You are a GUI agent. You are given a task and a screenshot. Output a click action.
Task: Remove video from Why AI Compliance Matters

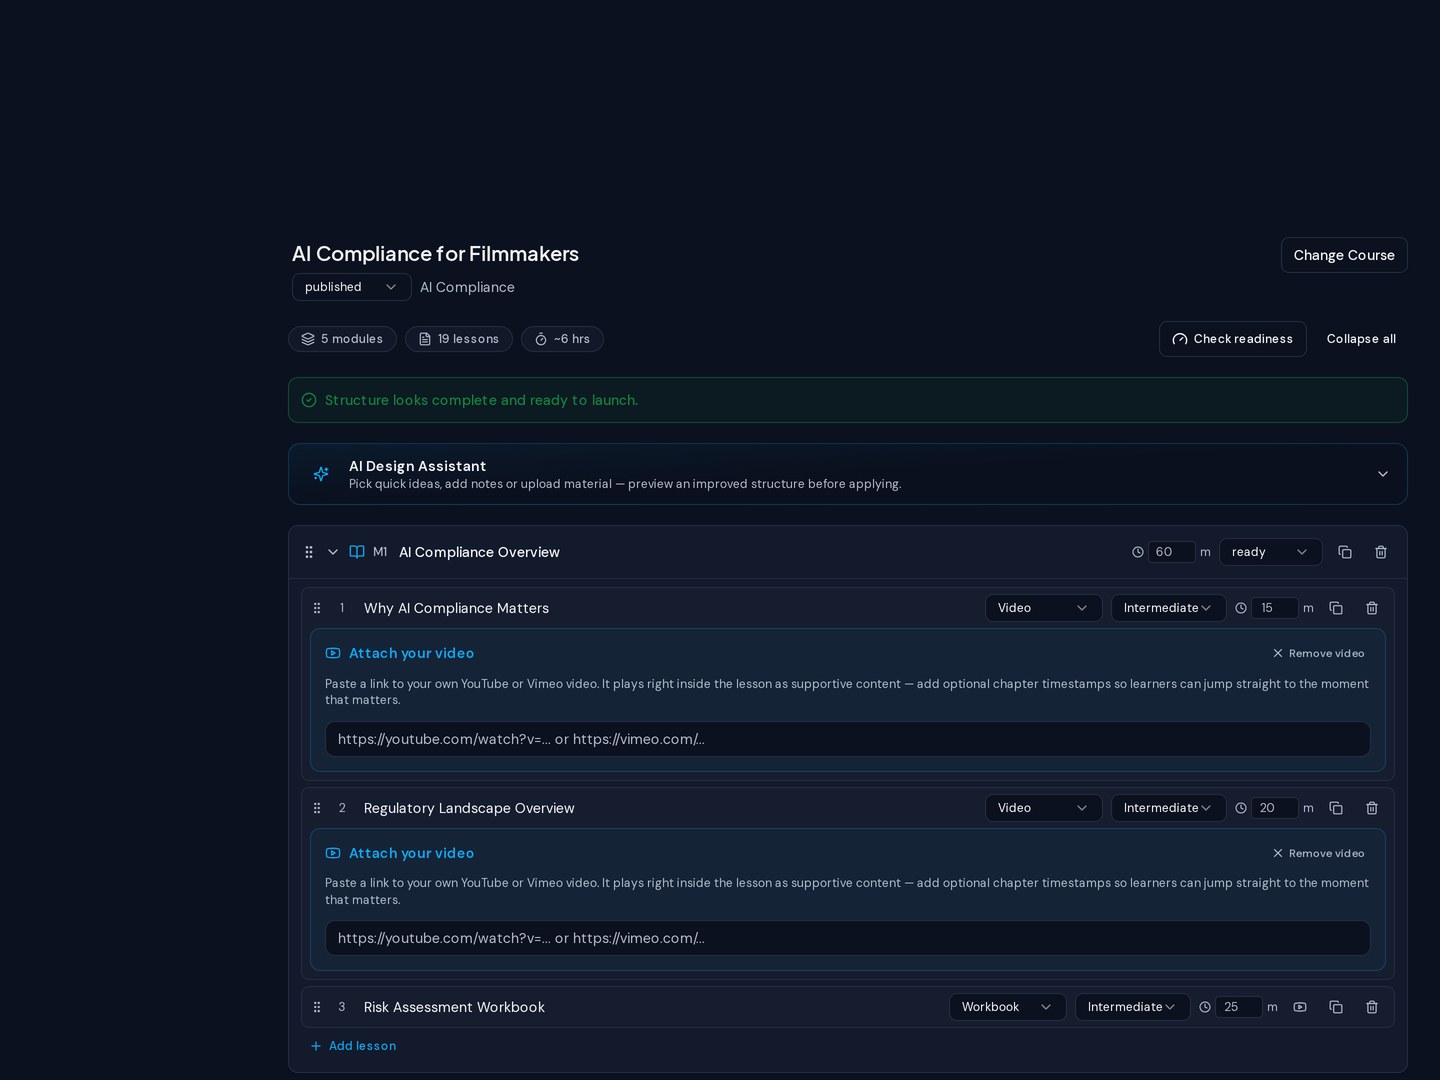click(1318, 653)
